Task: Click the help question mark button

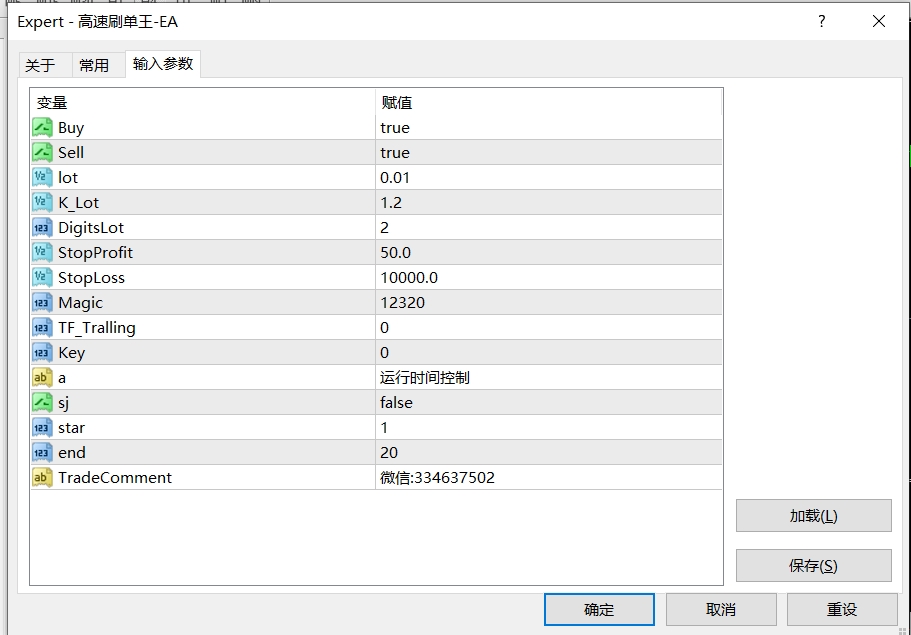Action: (x=822, y=21)
